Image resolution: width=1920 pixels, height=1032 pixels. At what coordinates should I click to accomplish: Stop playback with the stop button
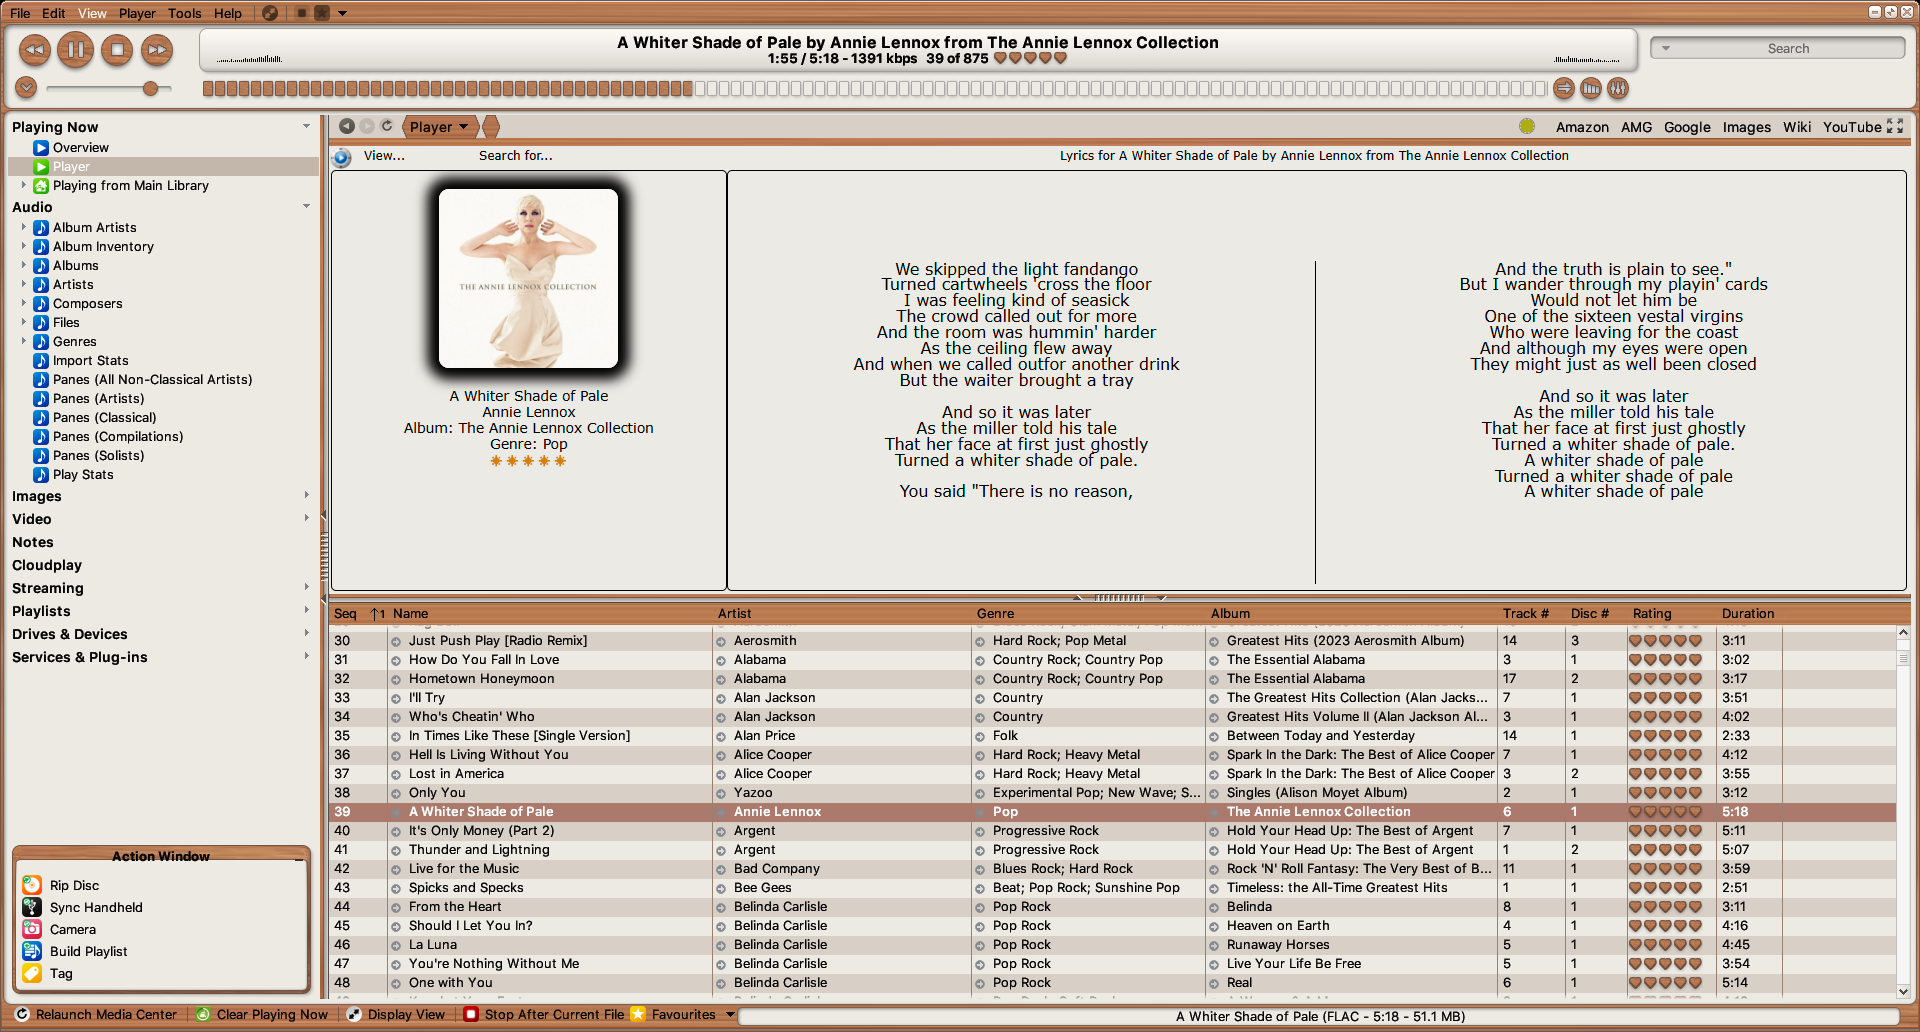tap(117, 49)
